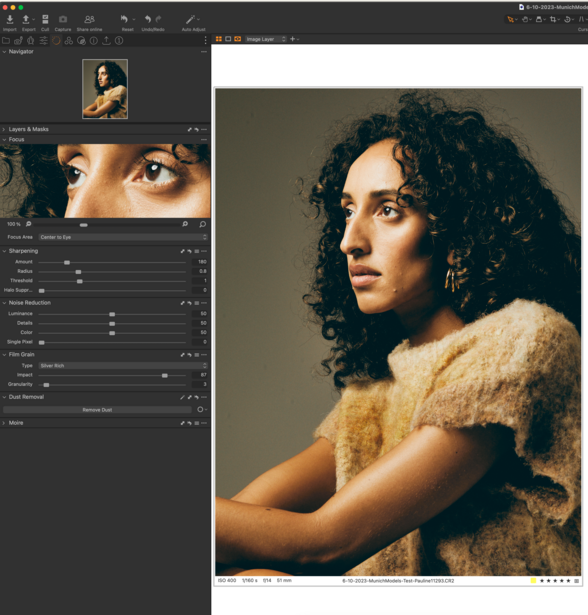Select the Pan hand cursor tool
Screen dimensions: 588x615
[x=525, y=19]
